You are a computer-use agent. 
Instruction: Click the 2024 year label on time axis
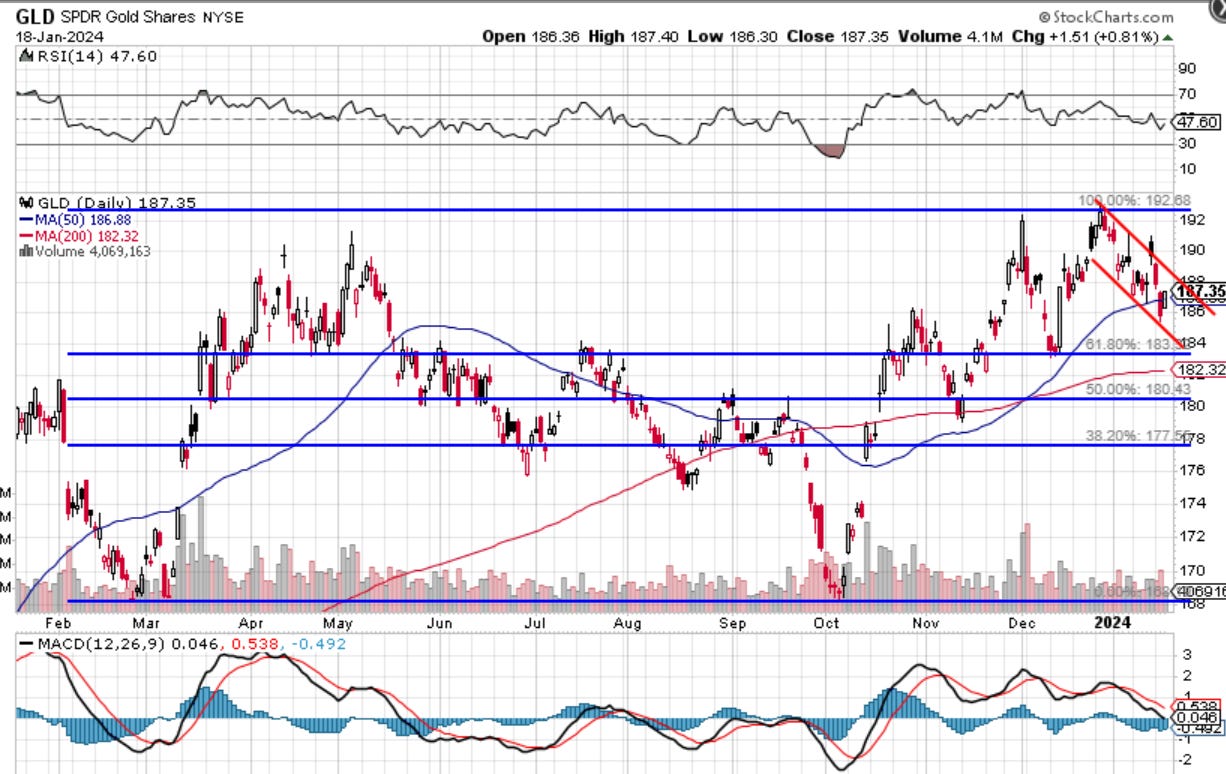1110,622
